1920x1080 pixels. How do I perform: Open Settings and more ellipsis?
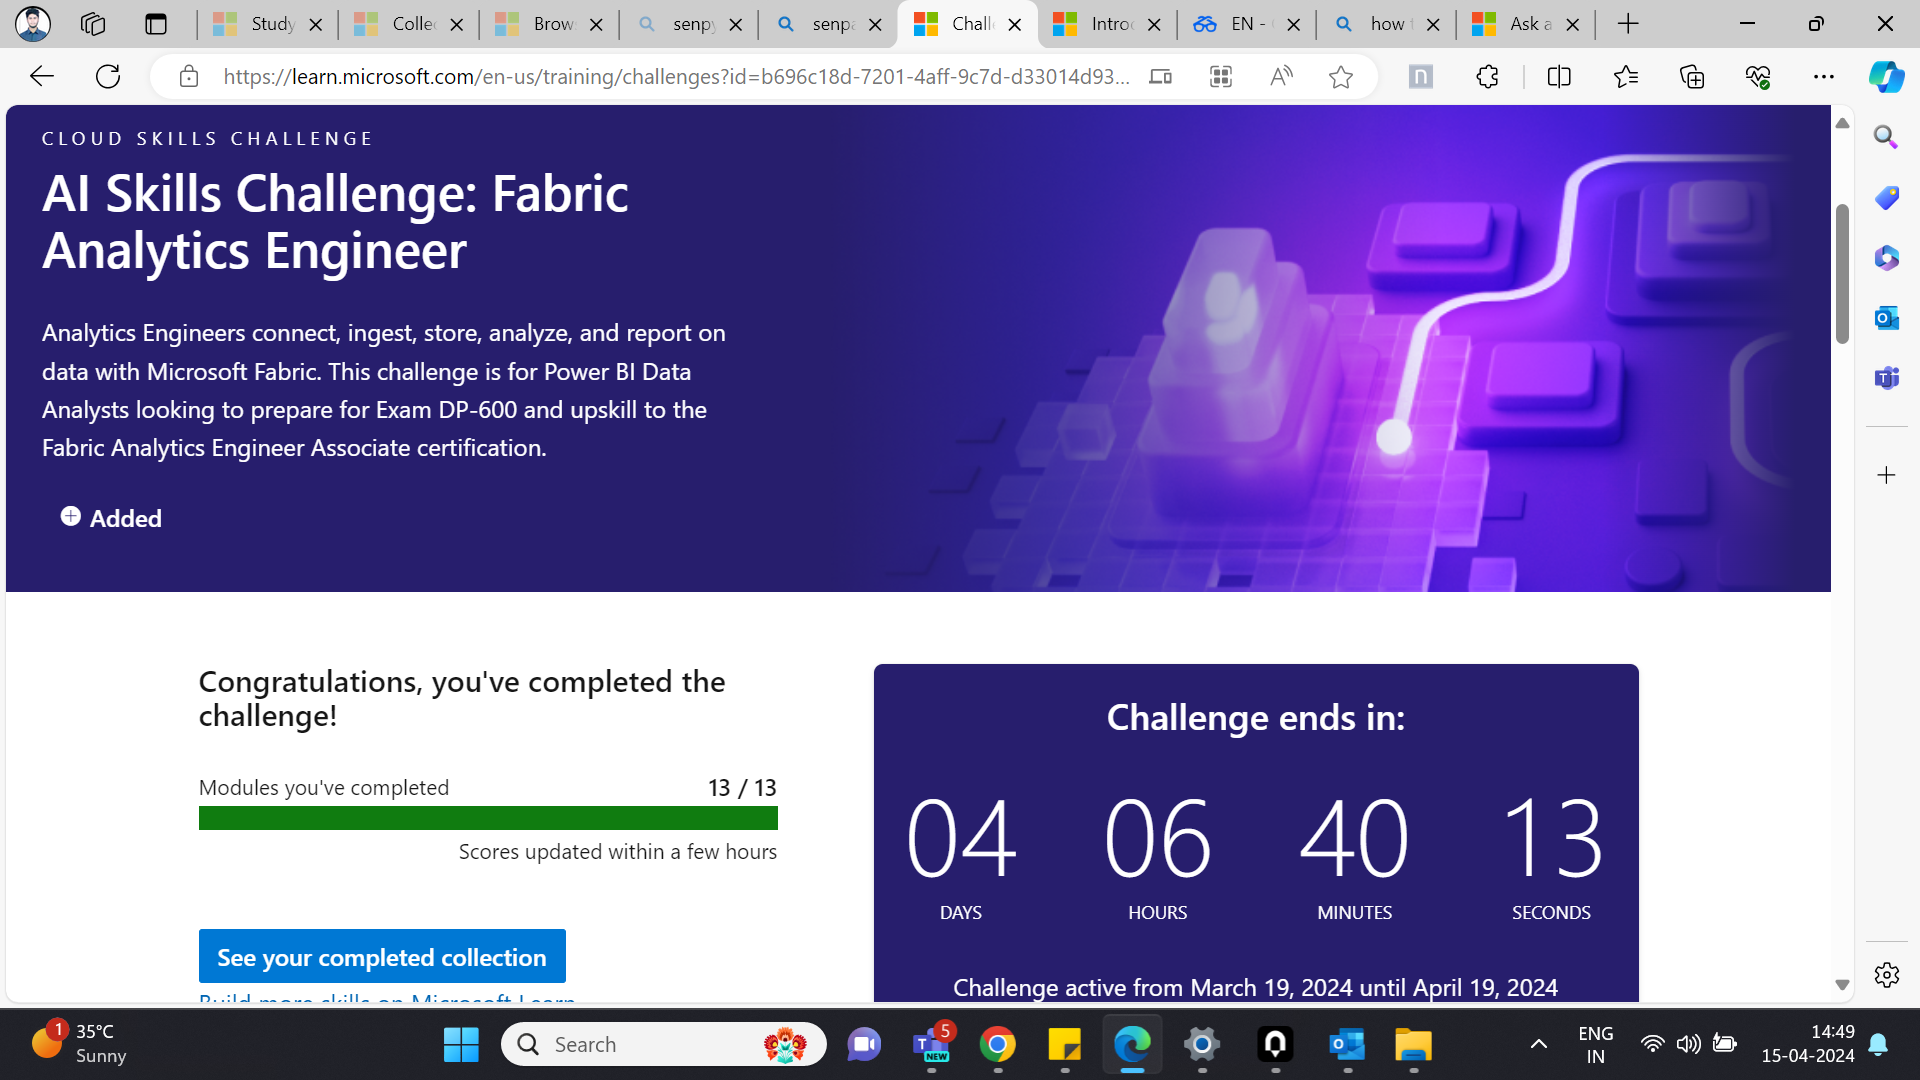pyautogui.click(x=1824, y=76)
